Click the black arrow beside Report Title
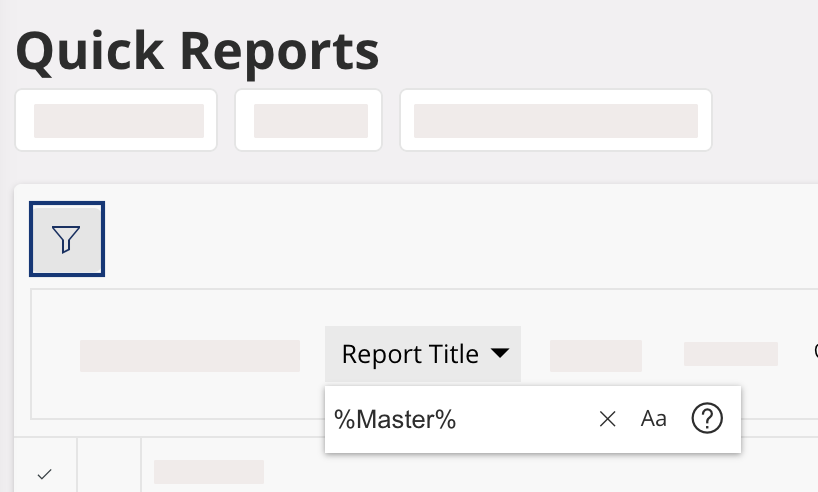This screenshot has height=492, width=818. point(499,354)
